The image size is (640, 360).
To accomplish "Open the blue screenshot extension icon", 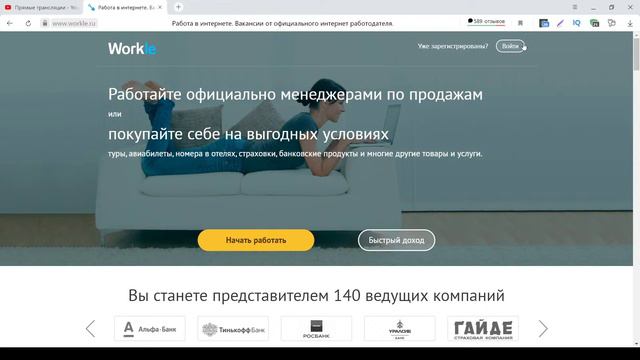I will pos(544,23).
